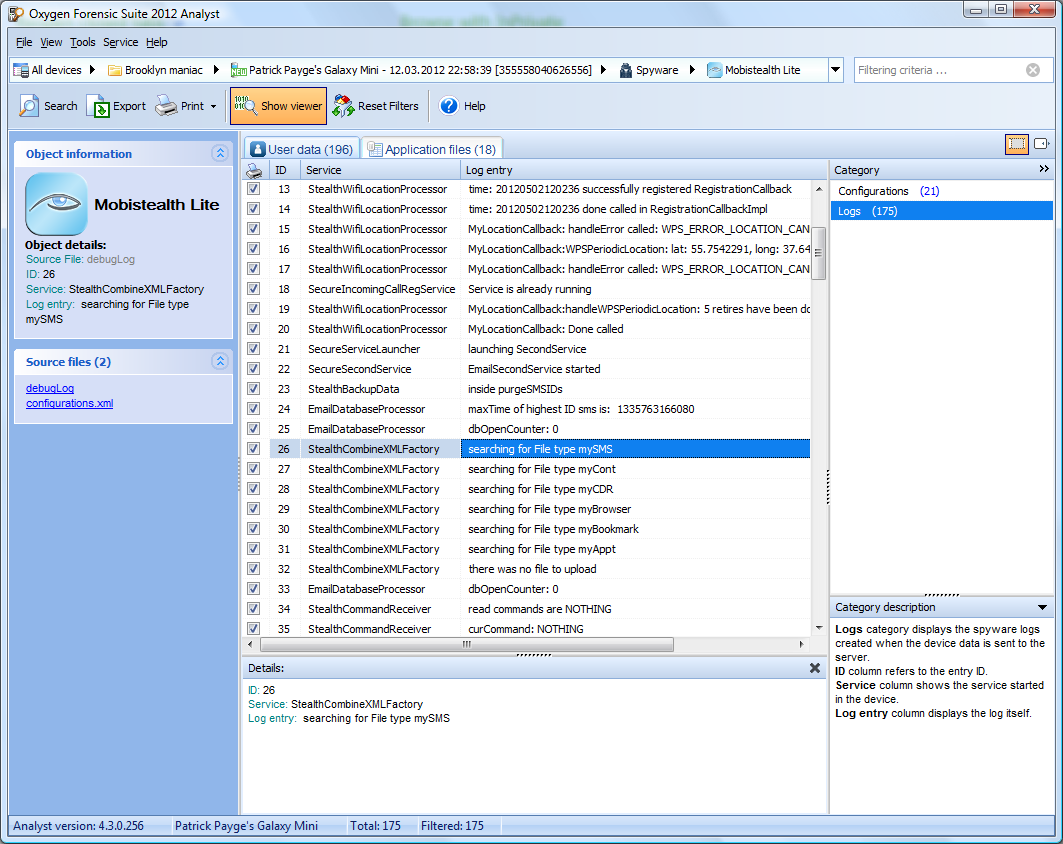This screenshot has width=1063, height=844.
Task: Click the horizontal scrollbar of the log table
Action: [x=465, y=645]
